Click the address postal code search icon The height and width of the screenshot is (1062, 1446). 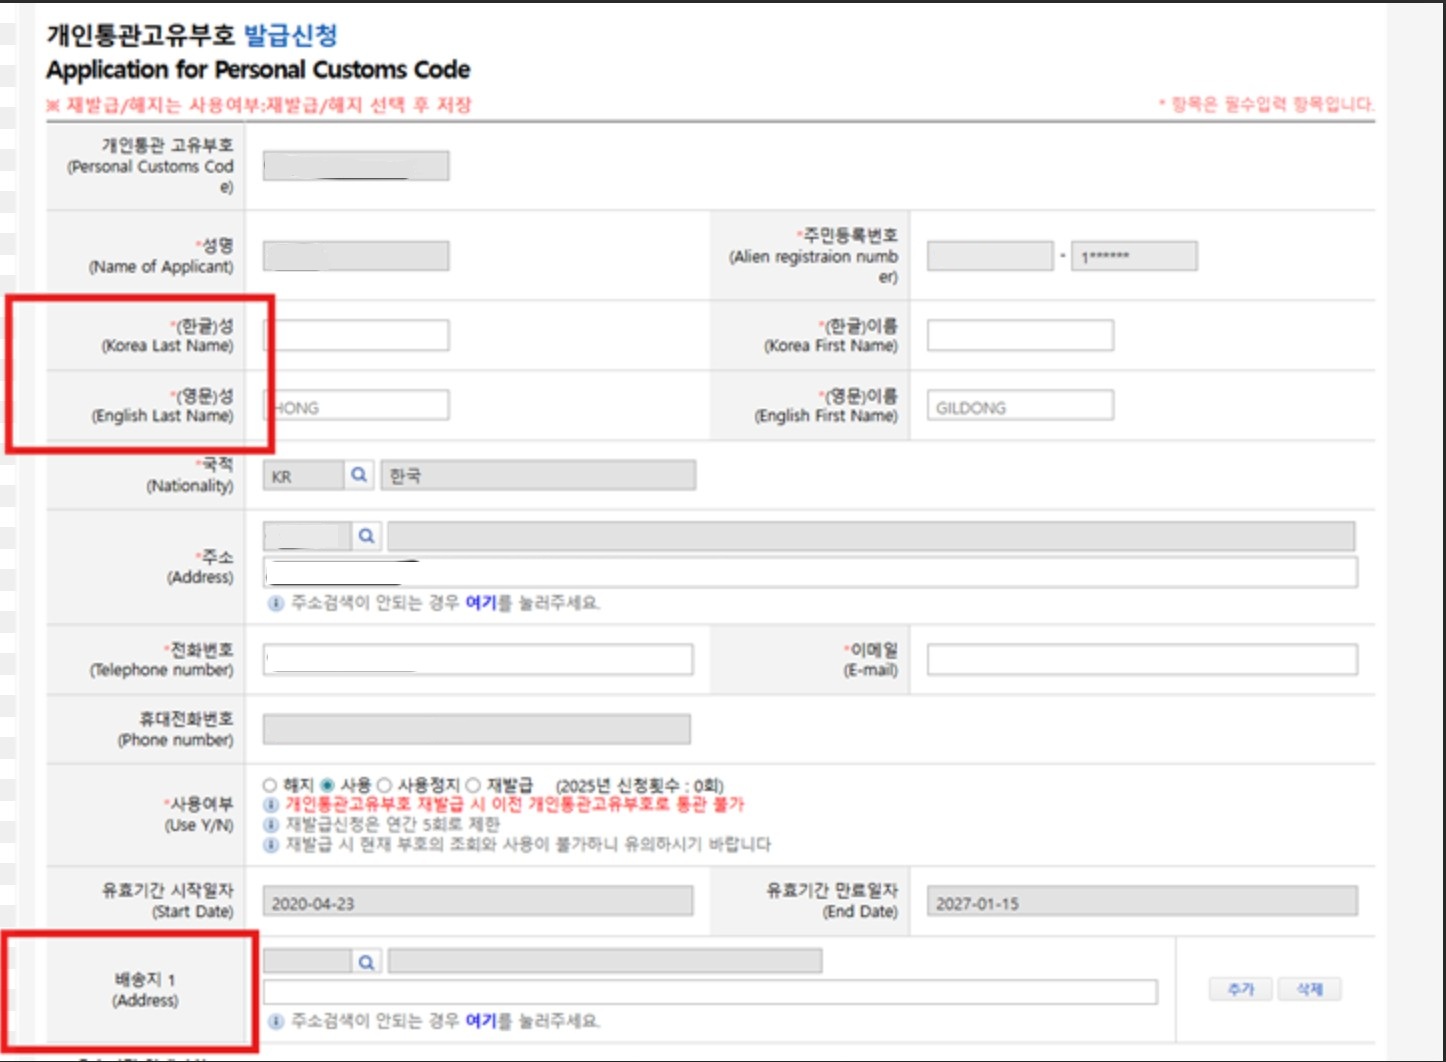point(366,536)
